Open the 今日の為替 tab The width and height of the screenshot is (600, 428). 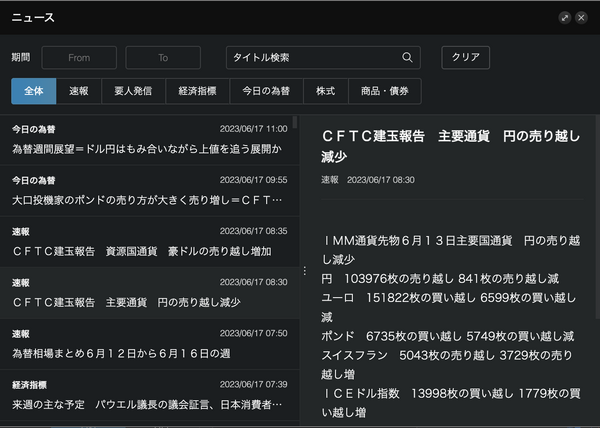point(266,91)
